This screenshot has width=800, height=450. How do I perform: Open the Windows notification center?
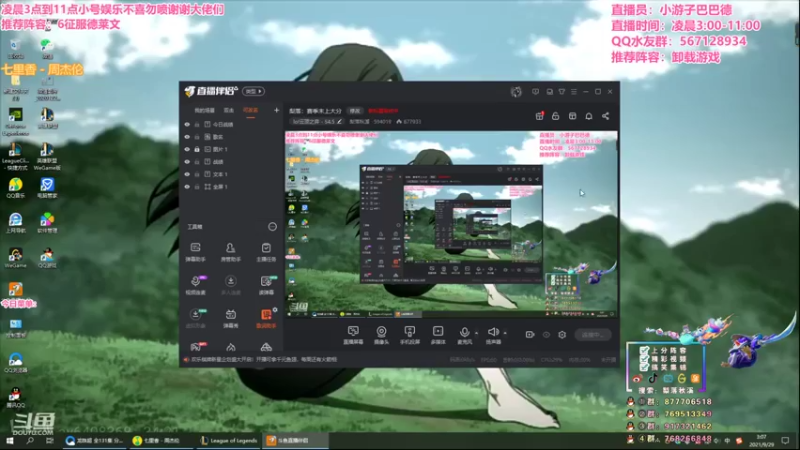coord(786,441)
